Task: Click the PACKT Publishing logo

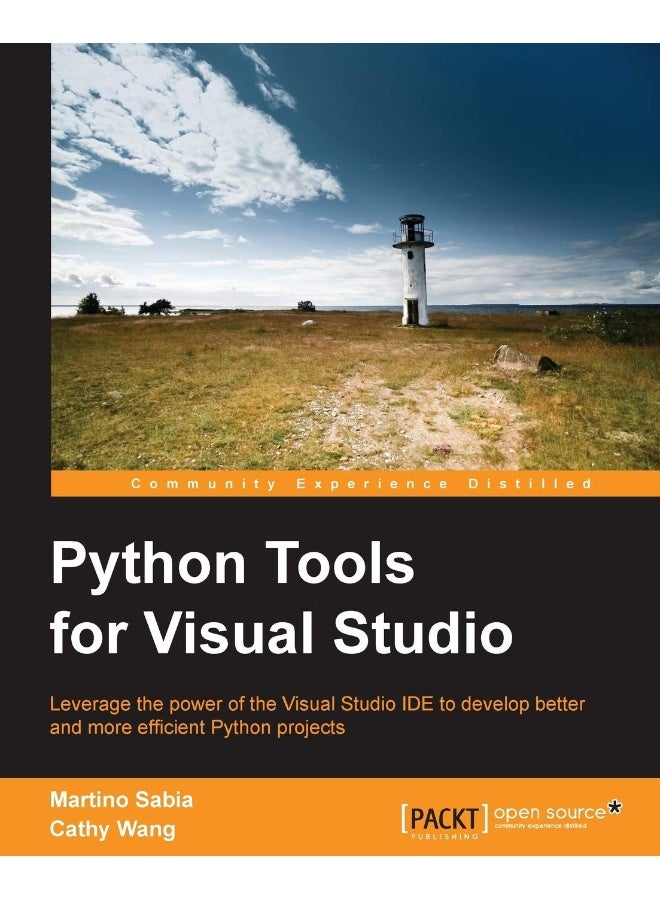Action: point(445,821)
